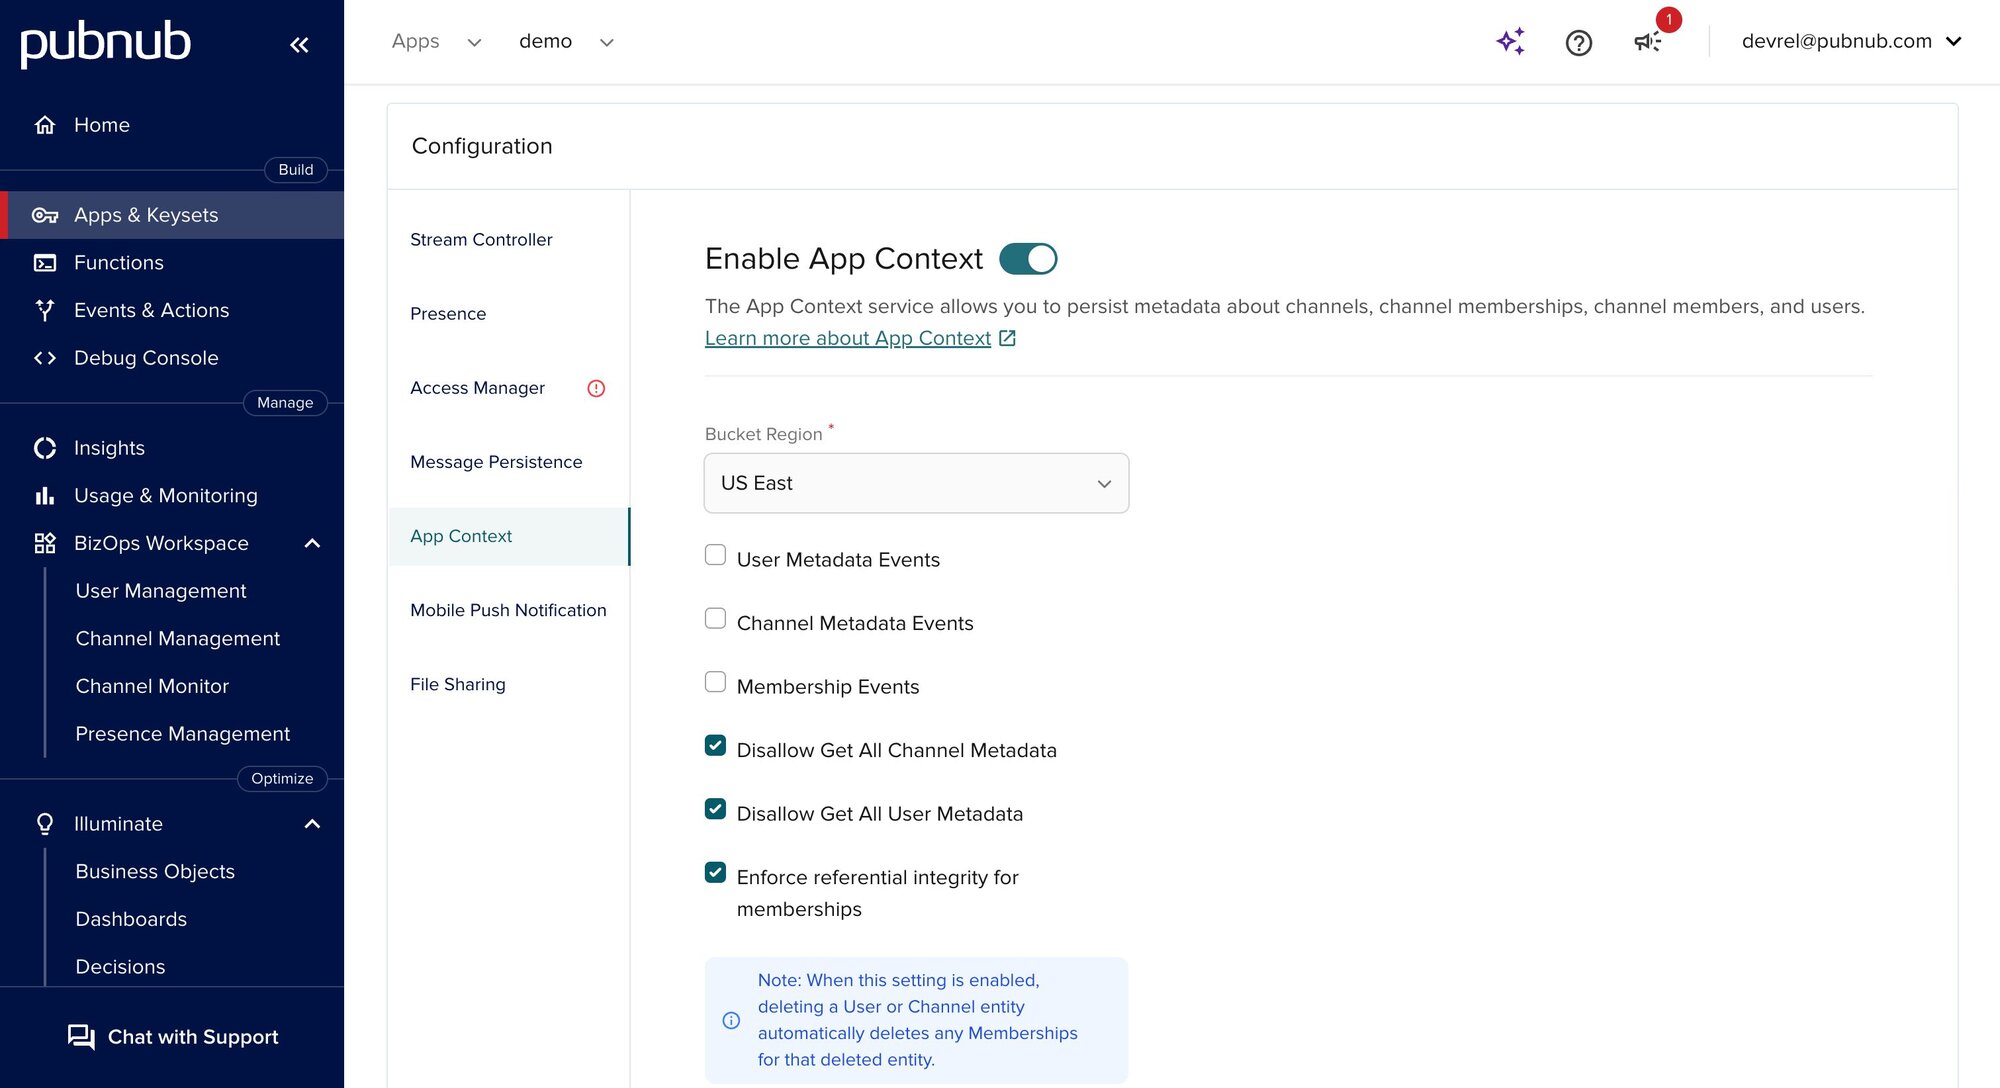
Task: Check User Metadata Events checkbox
Action: pos(715,555)
